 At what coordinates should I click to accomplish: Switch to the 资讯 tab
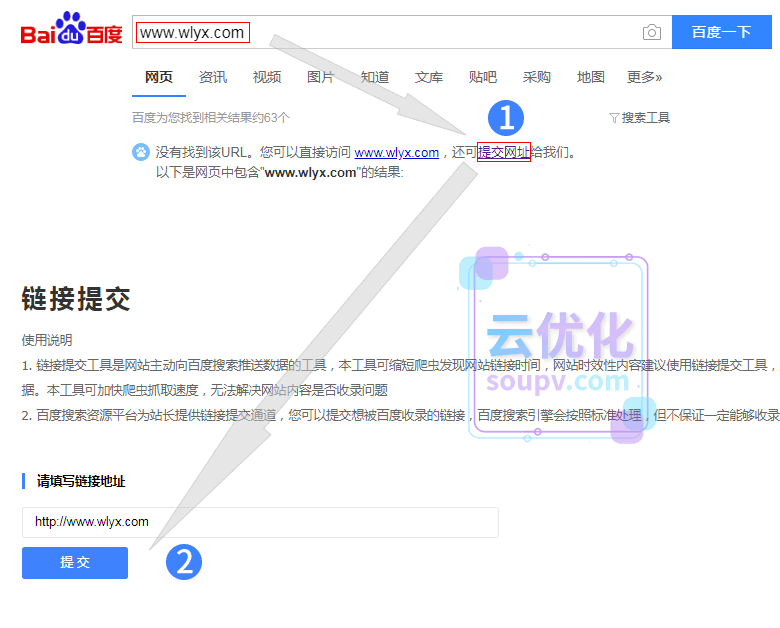point(213,77)
